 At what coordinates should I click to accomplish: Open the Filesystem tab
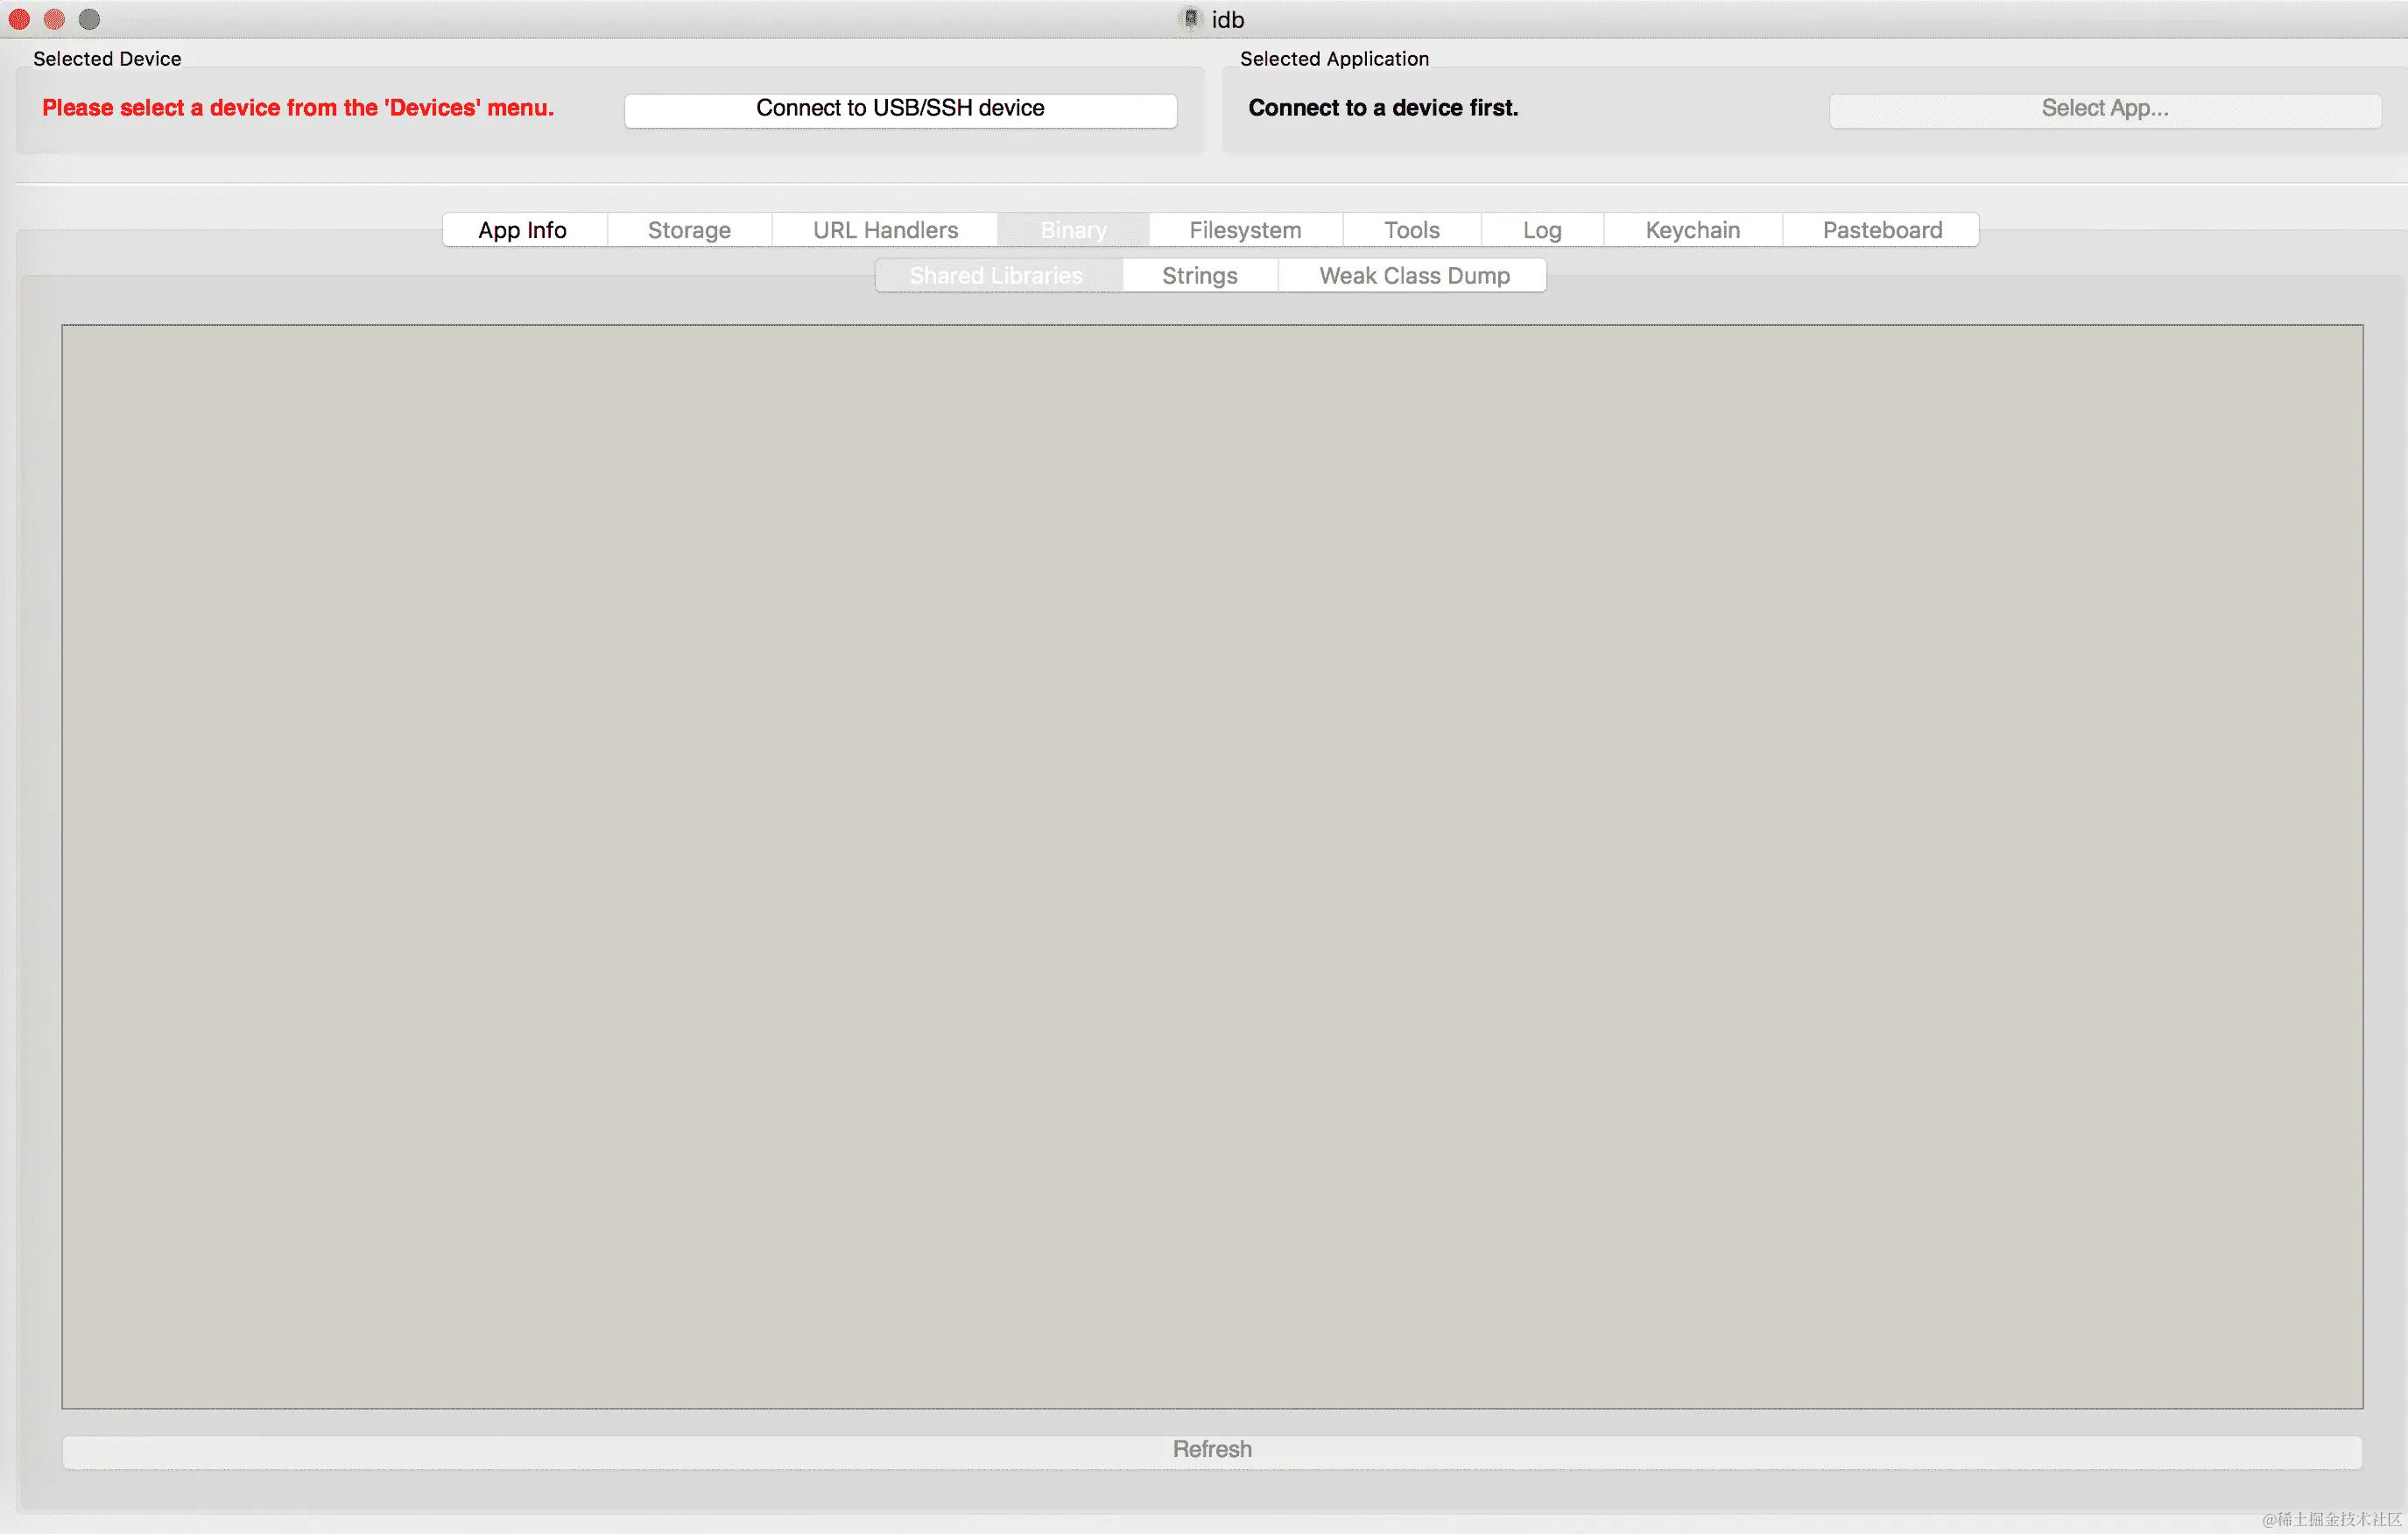click(1245, 230)
